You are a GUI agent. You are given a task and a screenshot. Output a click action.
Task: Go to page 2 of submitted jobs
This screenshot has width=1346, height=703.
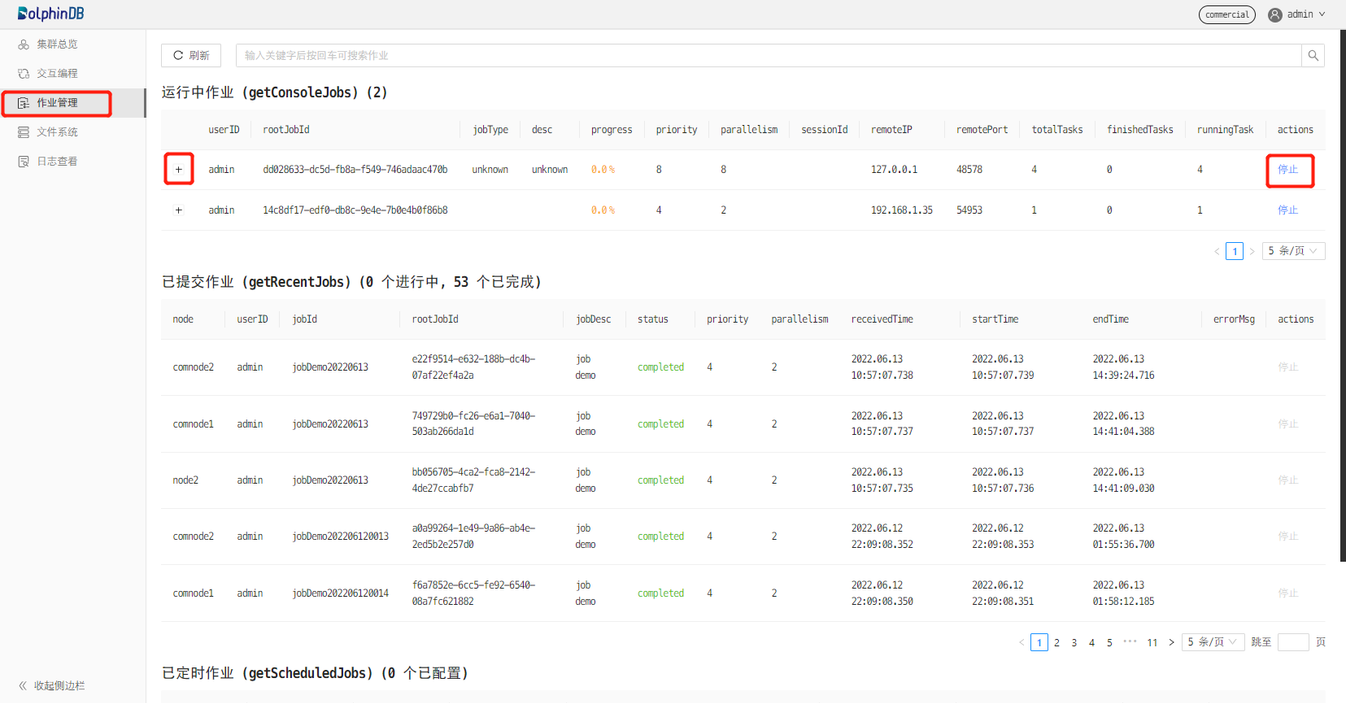coord(1057,643)
